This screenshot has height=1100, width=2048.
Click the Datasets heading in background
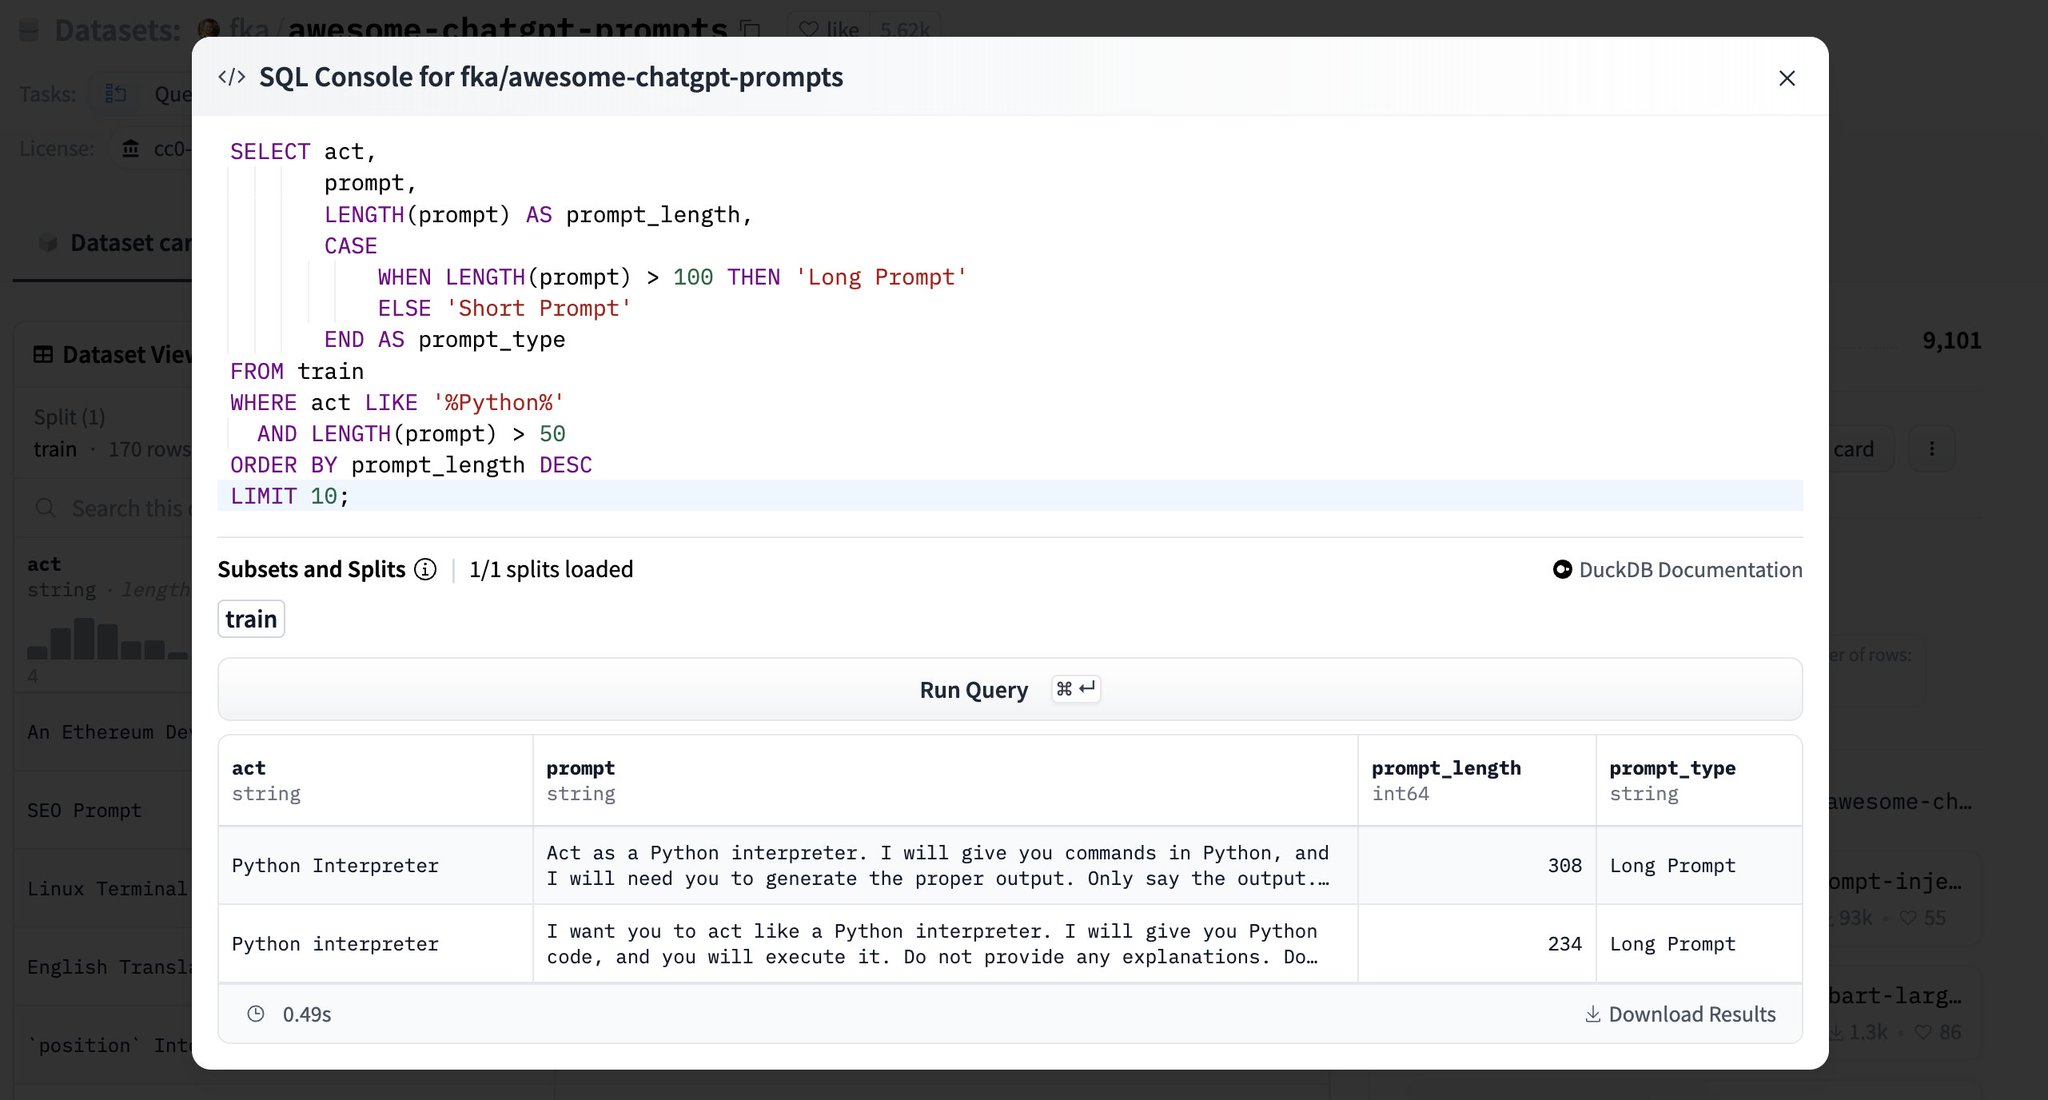(117, 30)
